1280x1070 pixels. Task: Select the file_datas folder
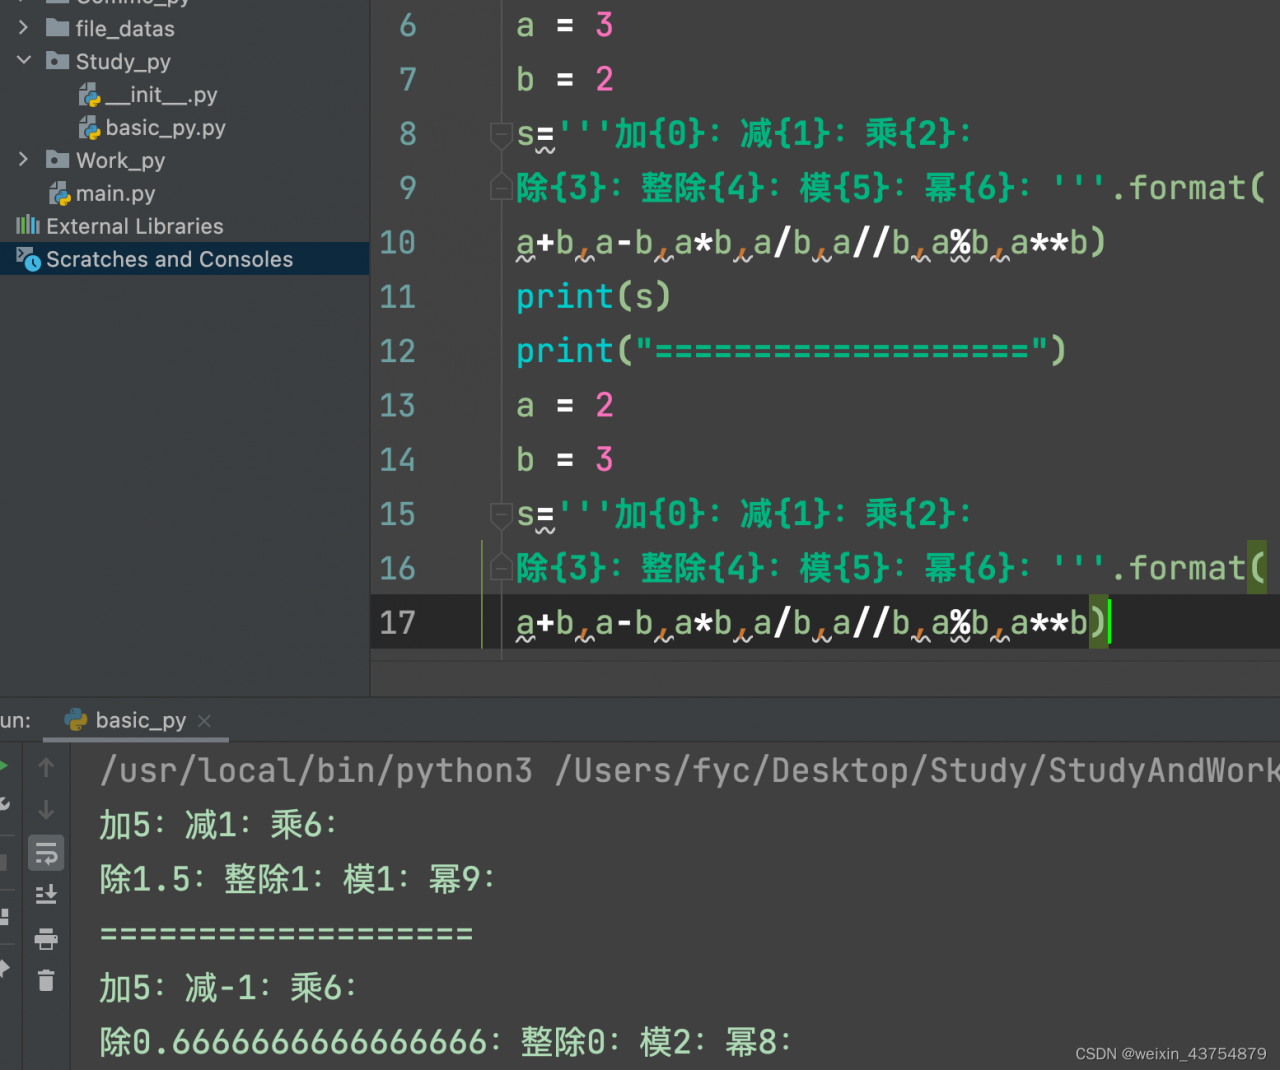click(x=125, y=29)
